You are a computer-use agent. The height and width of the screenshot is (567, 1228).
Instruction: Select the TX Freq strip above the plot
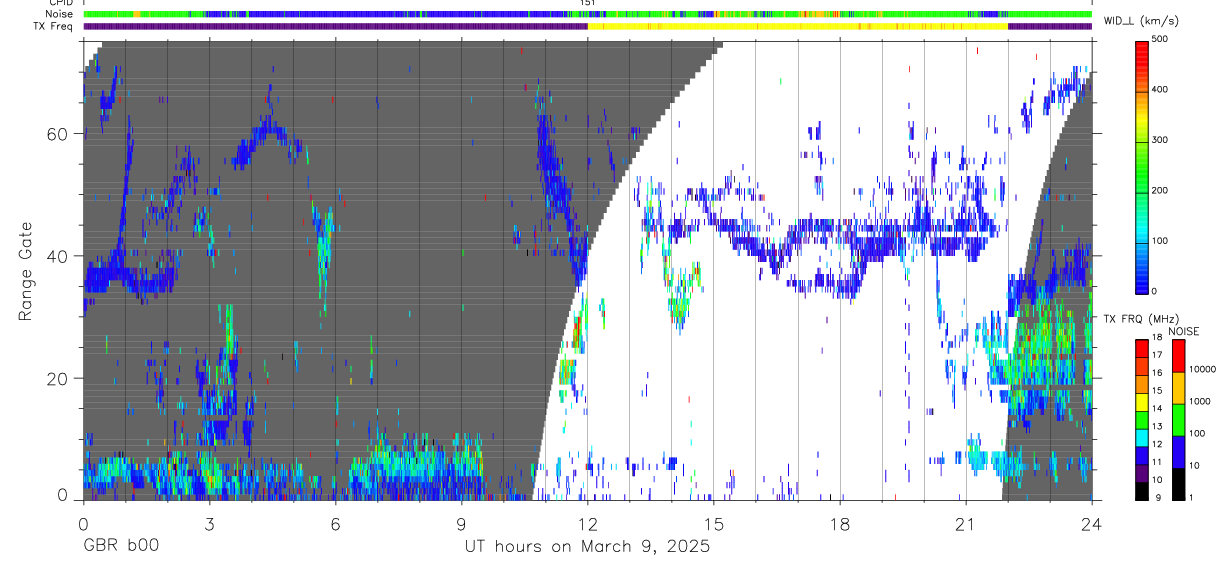[587, 26]
